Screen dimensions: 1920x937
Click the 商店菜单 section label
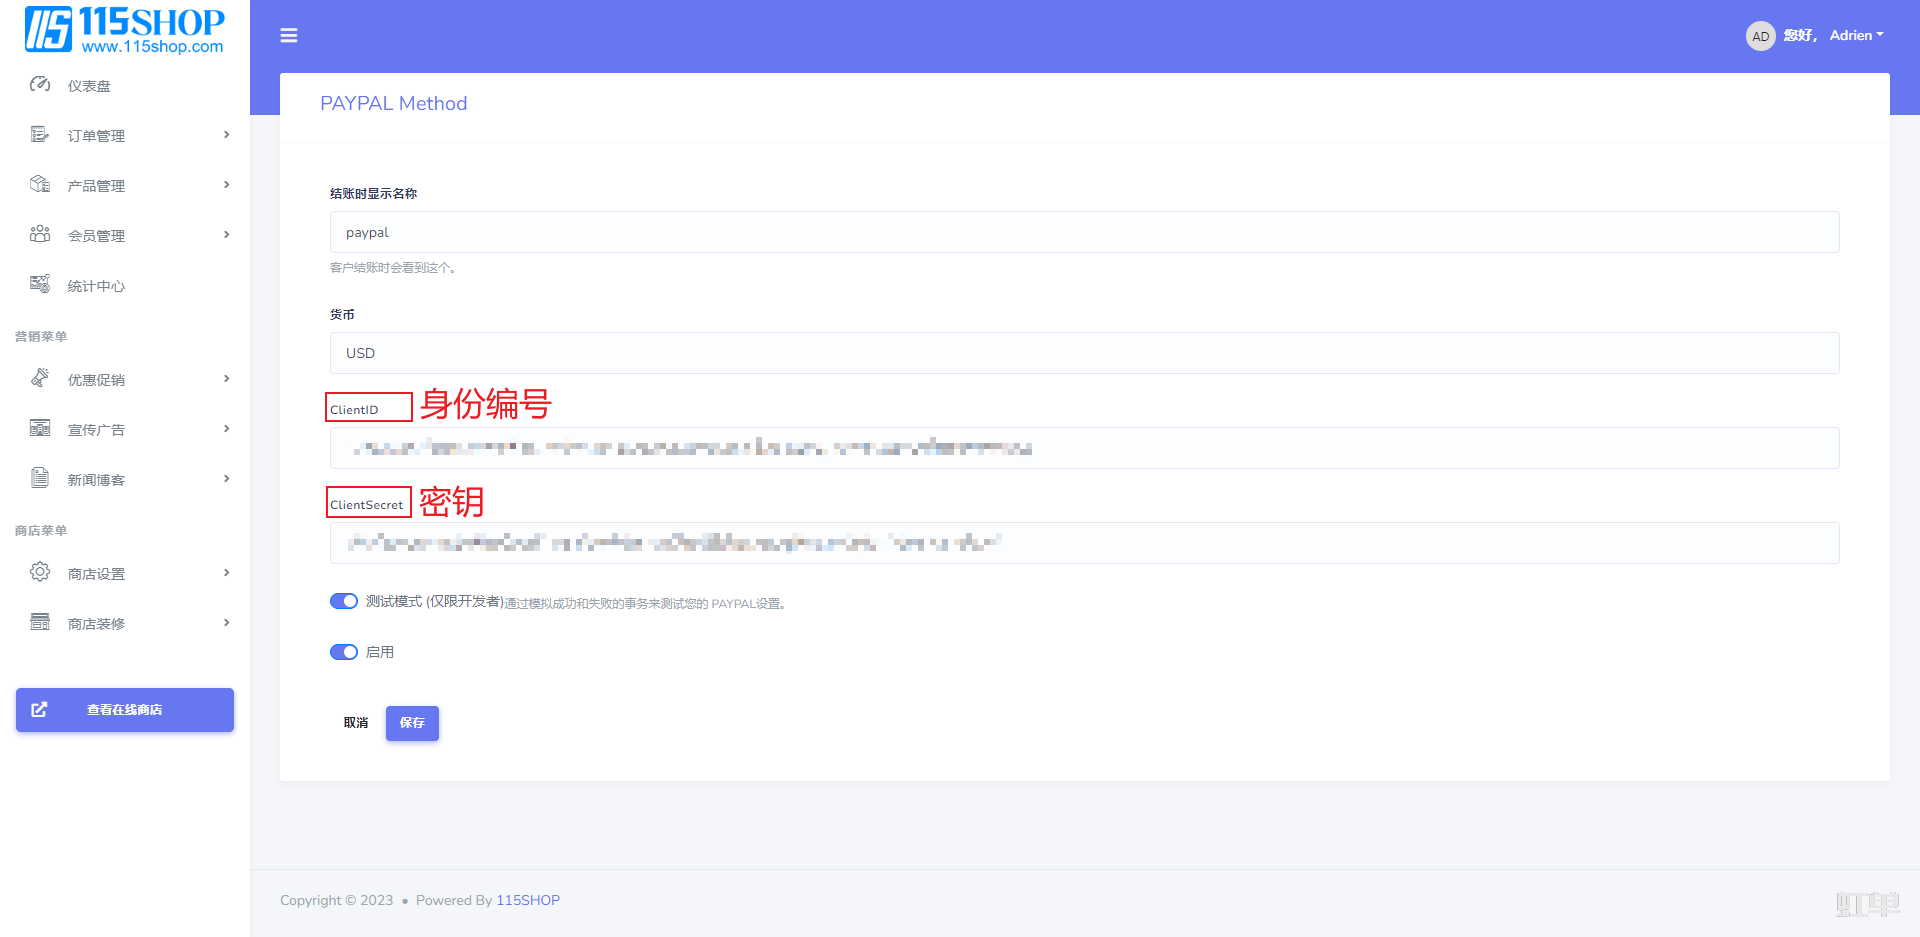(x=41, y=531)
